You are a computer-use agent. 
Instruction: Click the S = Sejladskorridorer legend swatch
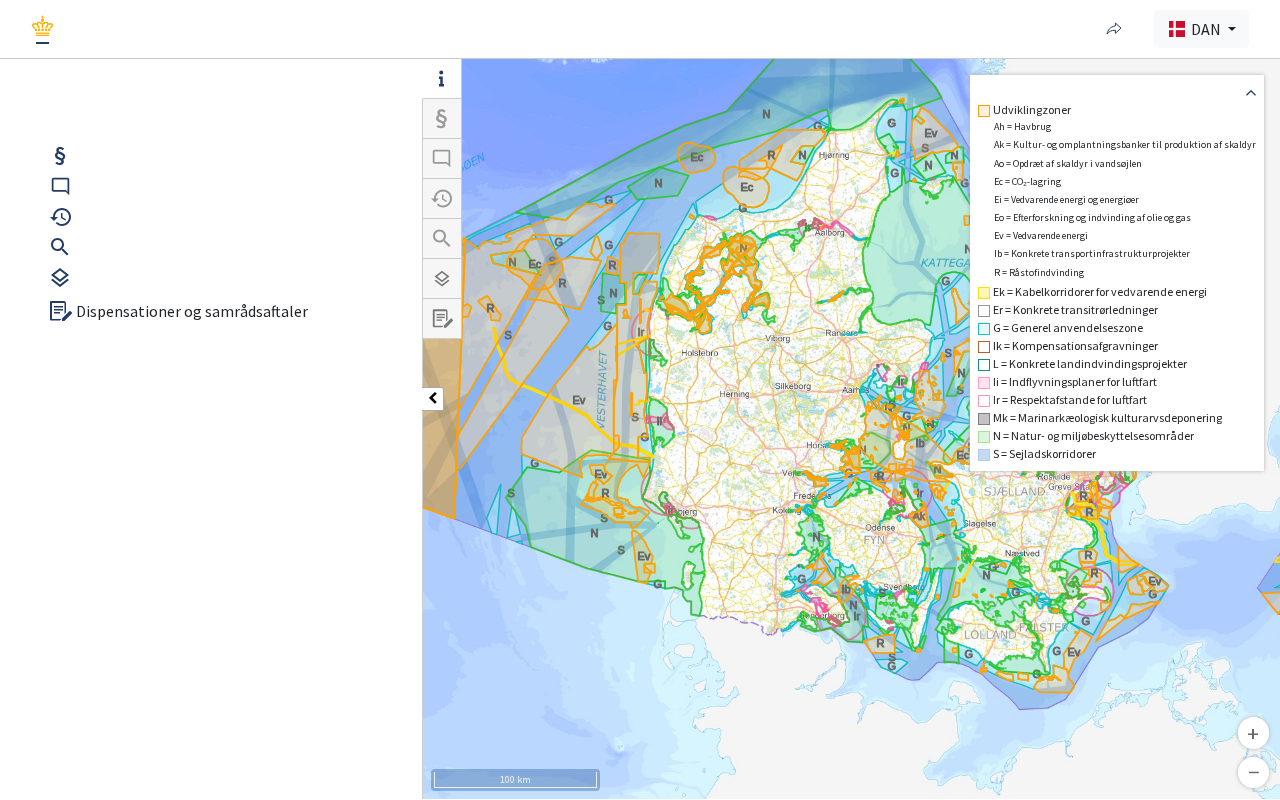(x=984, y=455)
